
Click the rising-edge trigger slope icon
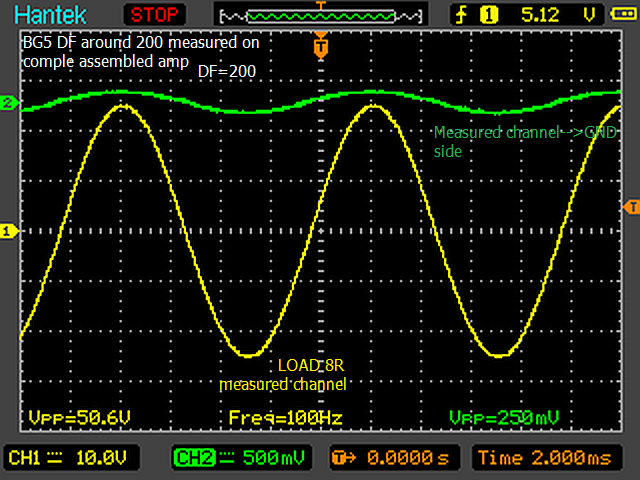461,16
